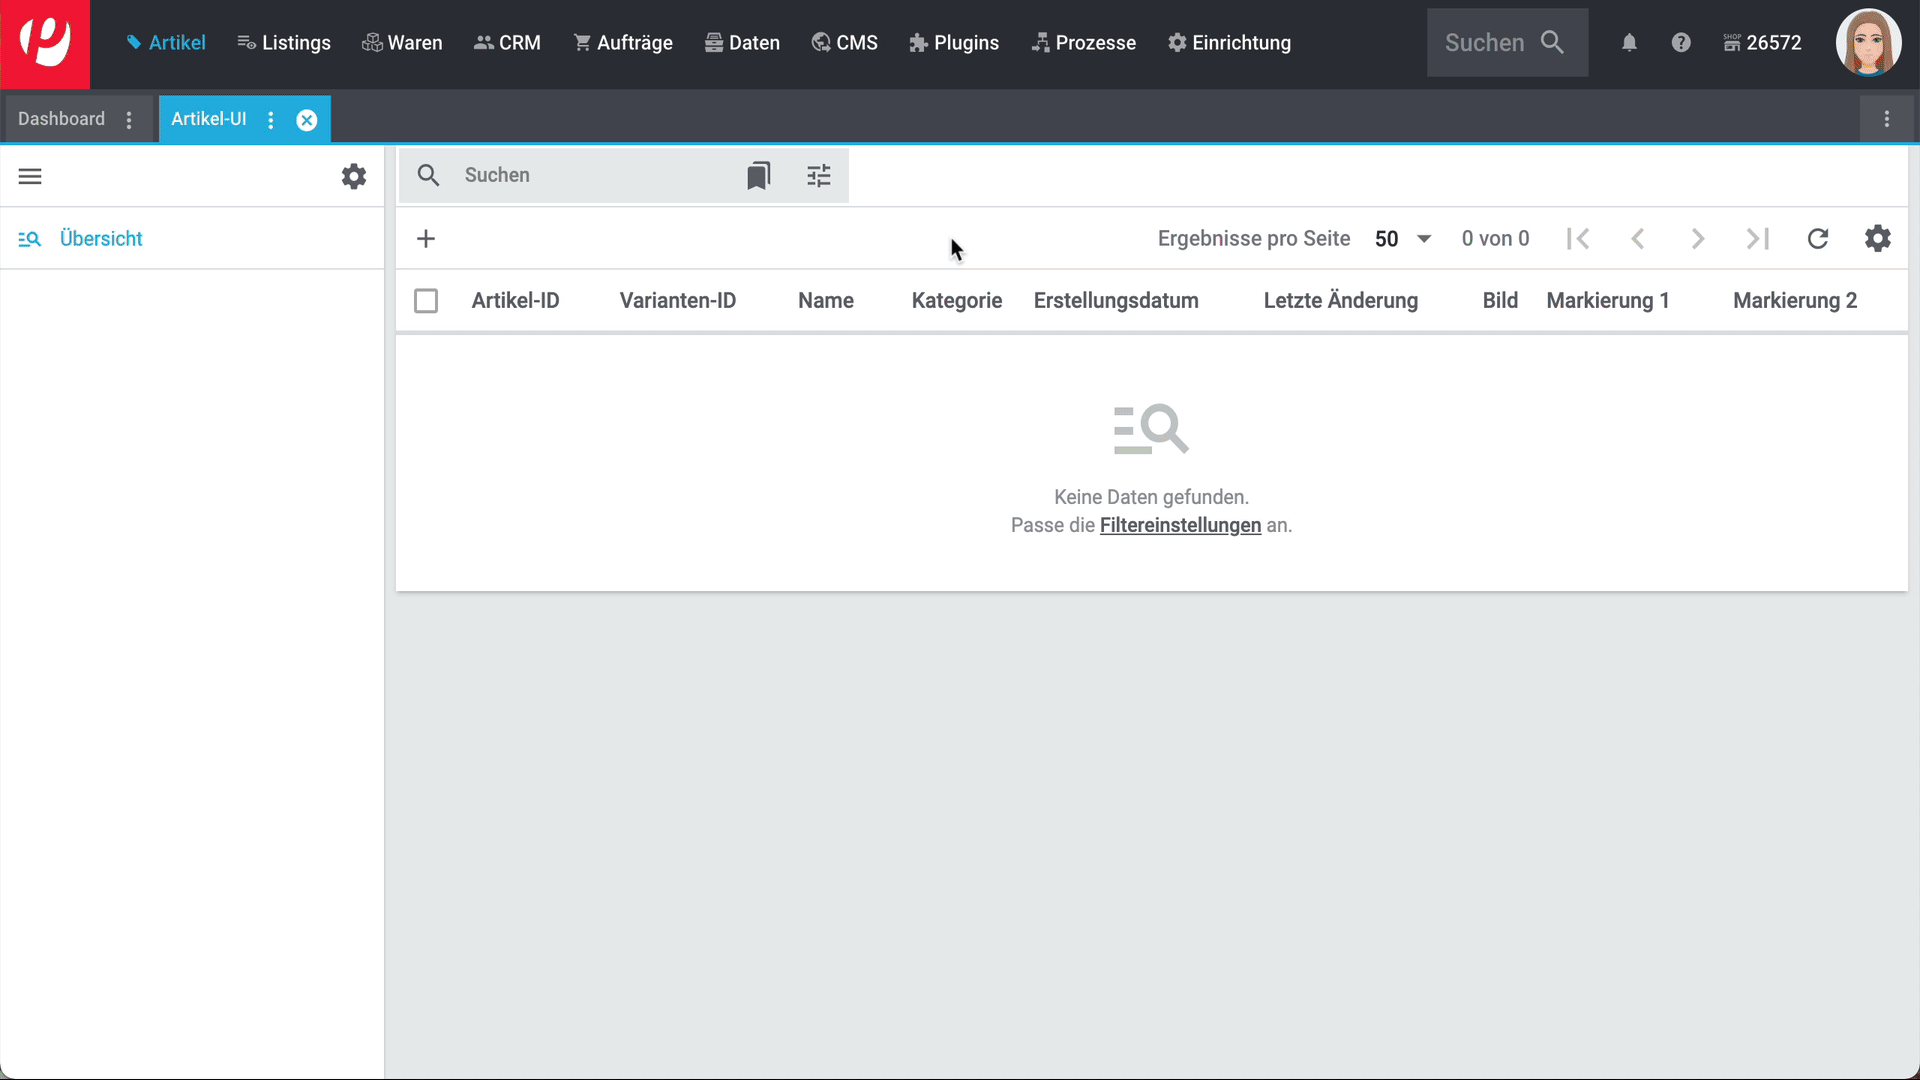This screenshot has width=1920, height=1080.
Task: Open table column settings gear
Action: pos(1878,239)
